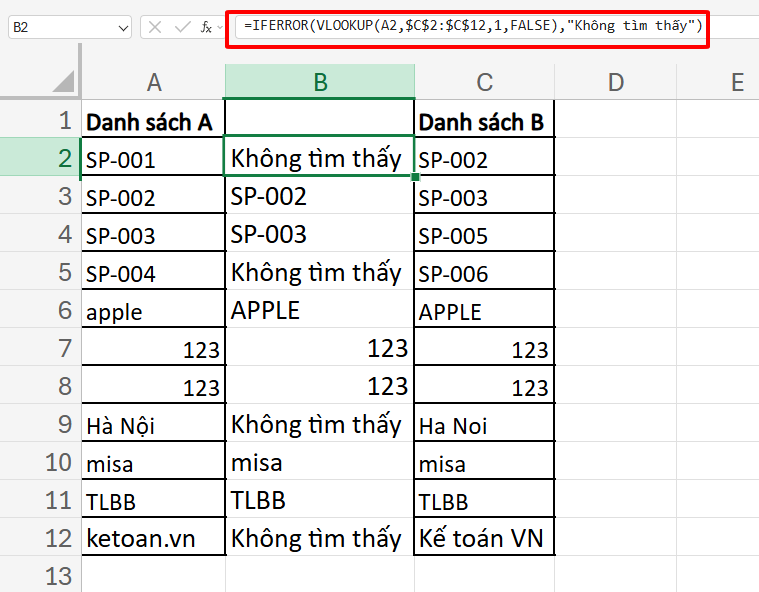Click cell B12 "Không tìm thấy"
Image resolution: width=759 pixels, height=592 pixels.
(319, 537)
